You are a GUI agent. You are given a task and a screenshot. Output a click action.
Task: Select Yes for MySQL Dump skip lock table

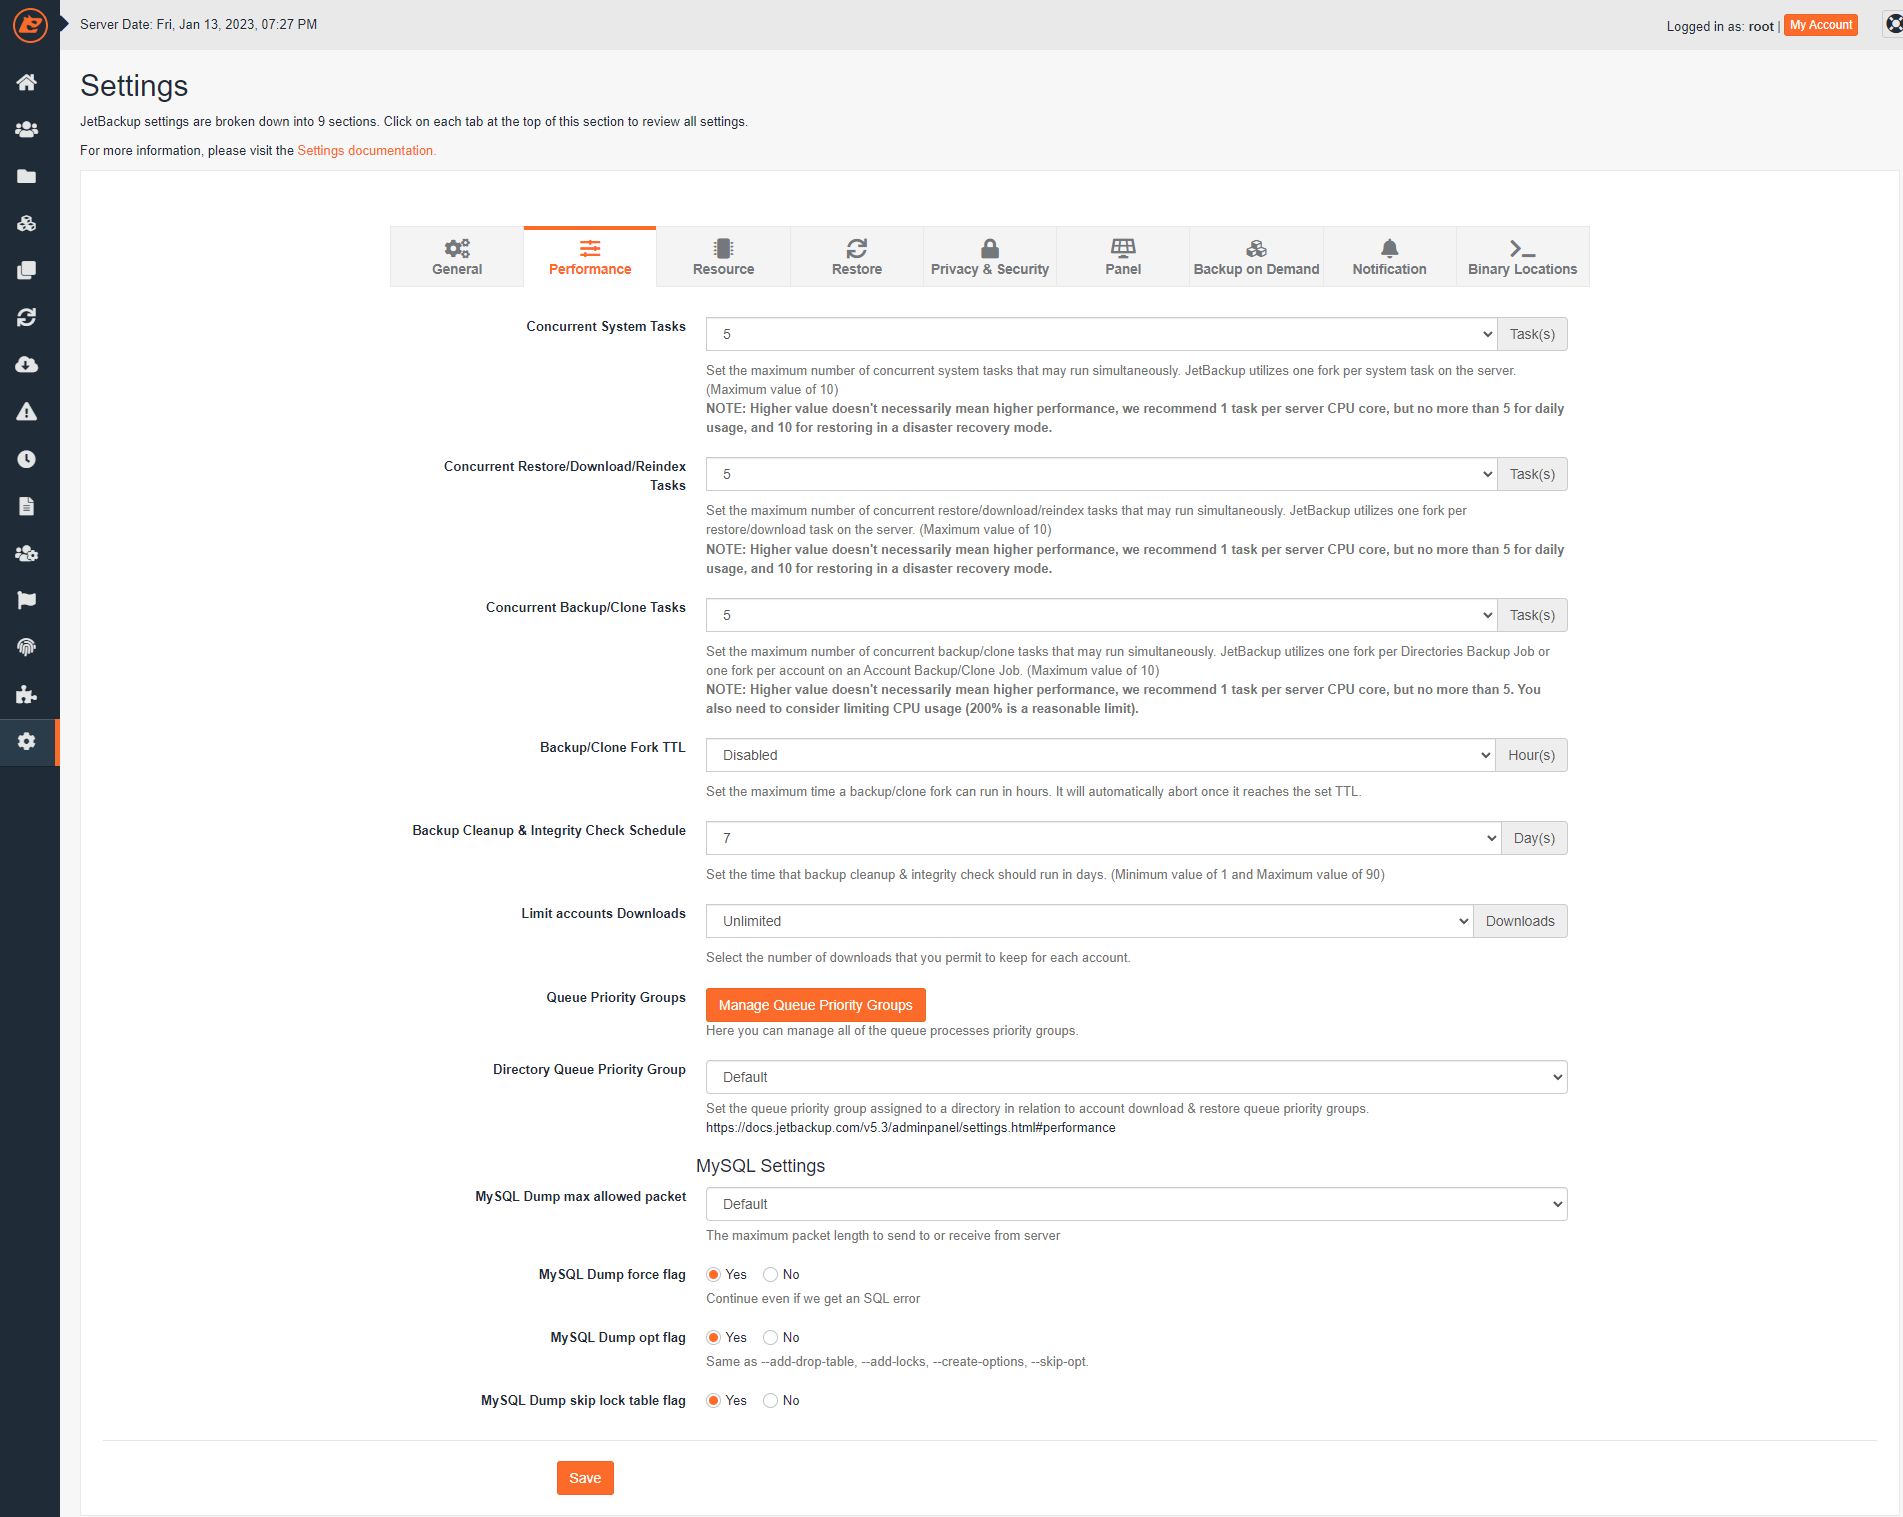[713, 1400]
